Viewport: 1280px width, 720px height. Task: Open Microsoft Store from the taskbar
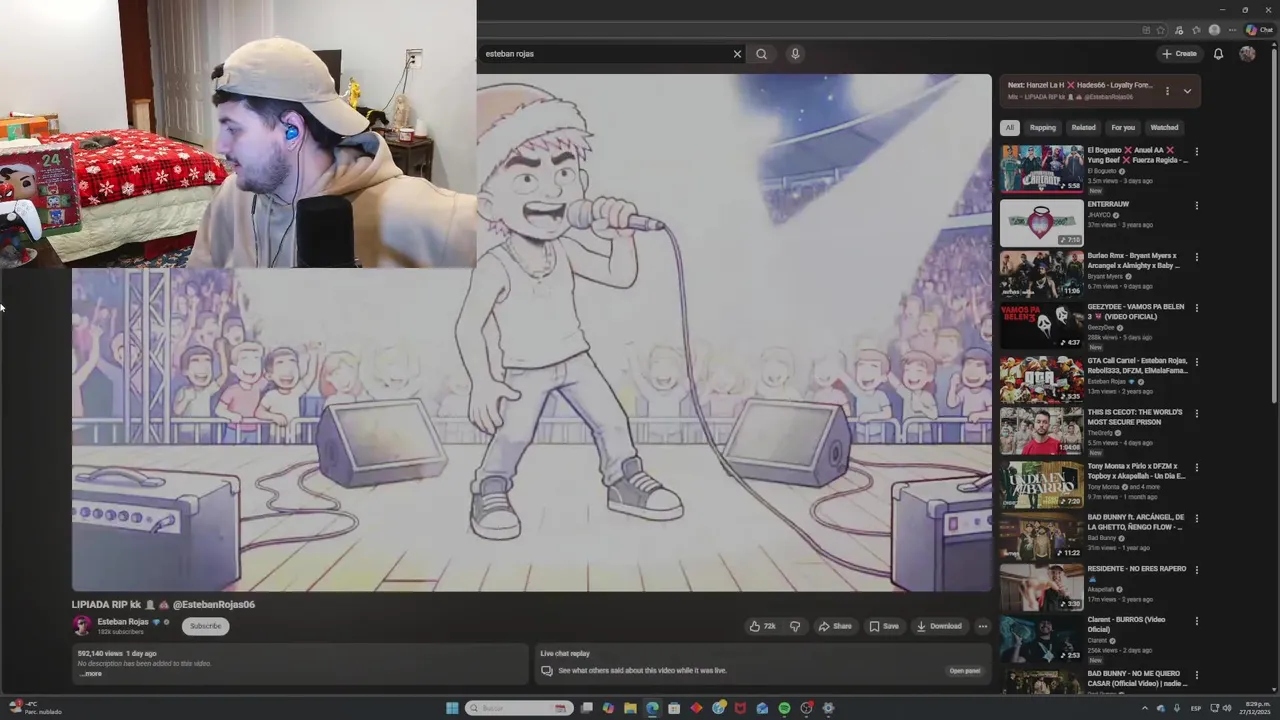pos(674,708)
